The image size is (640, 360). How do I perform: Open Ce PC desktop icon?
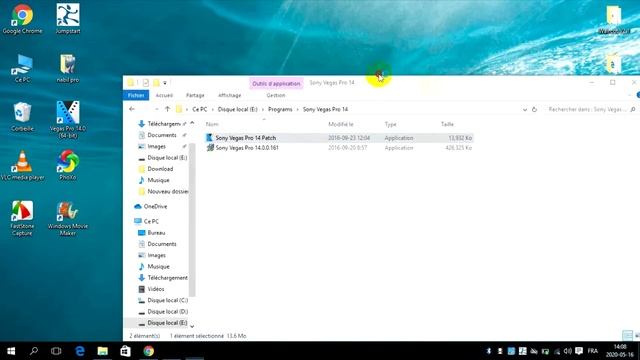pos(22,68)
